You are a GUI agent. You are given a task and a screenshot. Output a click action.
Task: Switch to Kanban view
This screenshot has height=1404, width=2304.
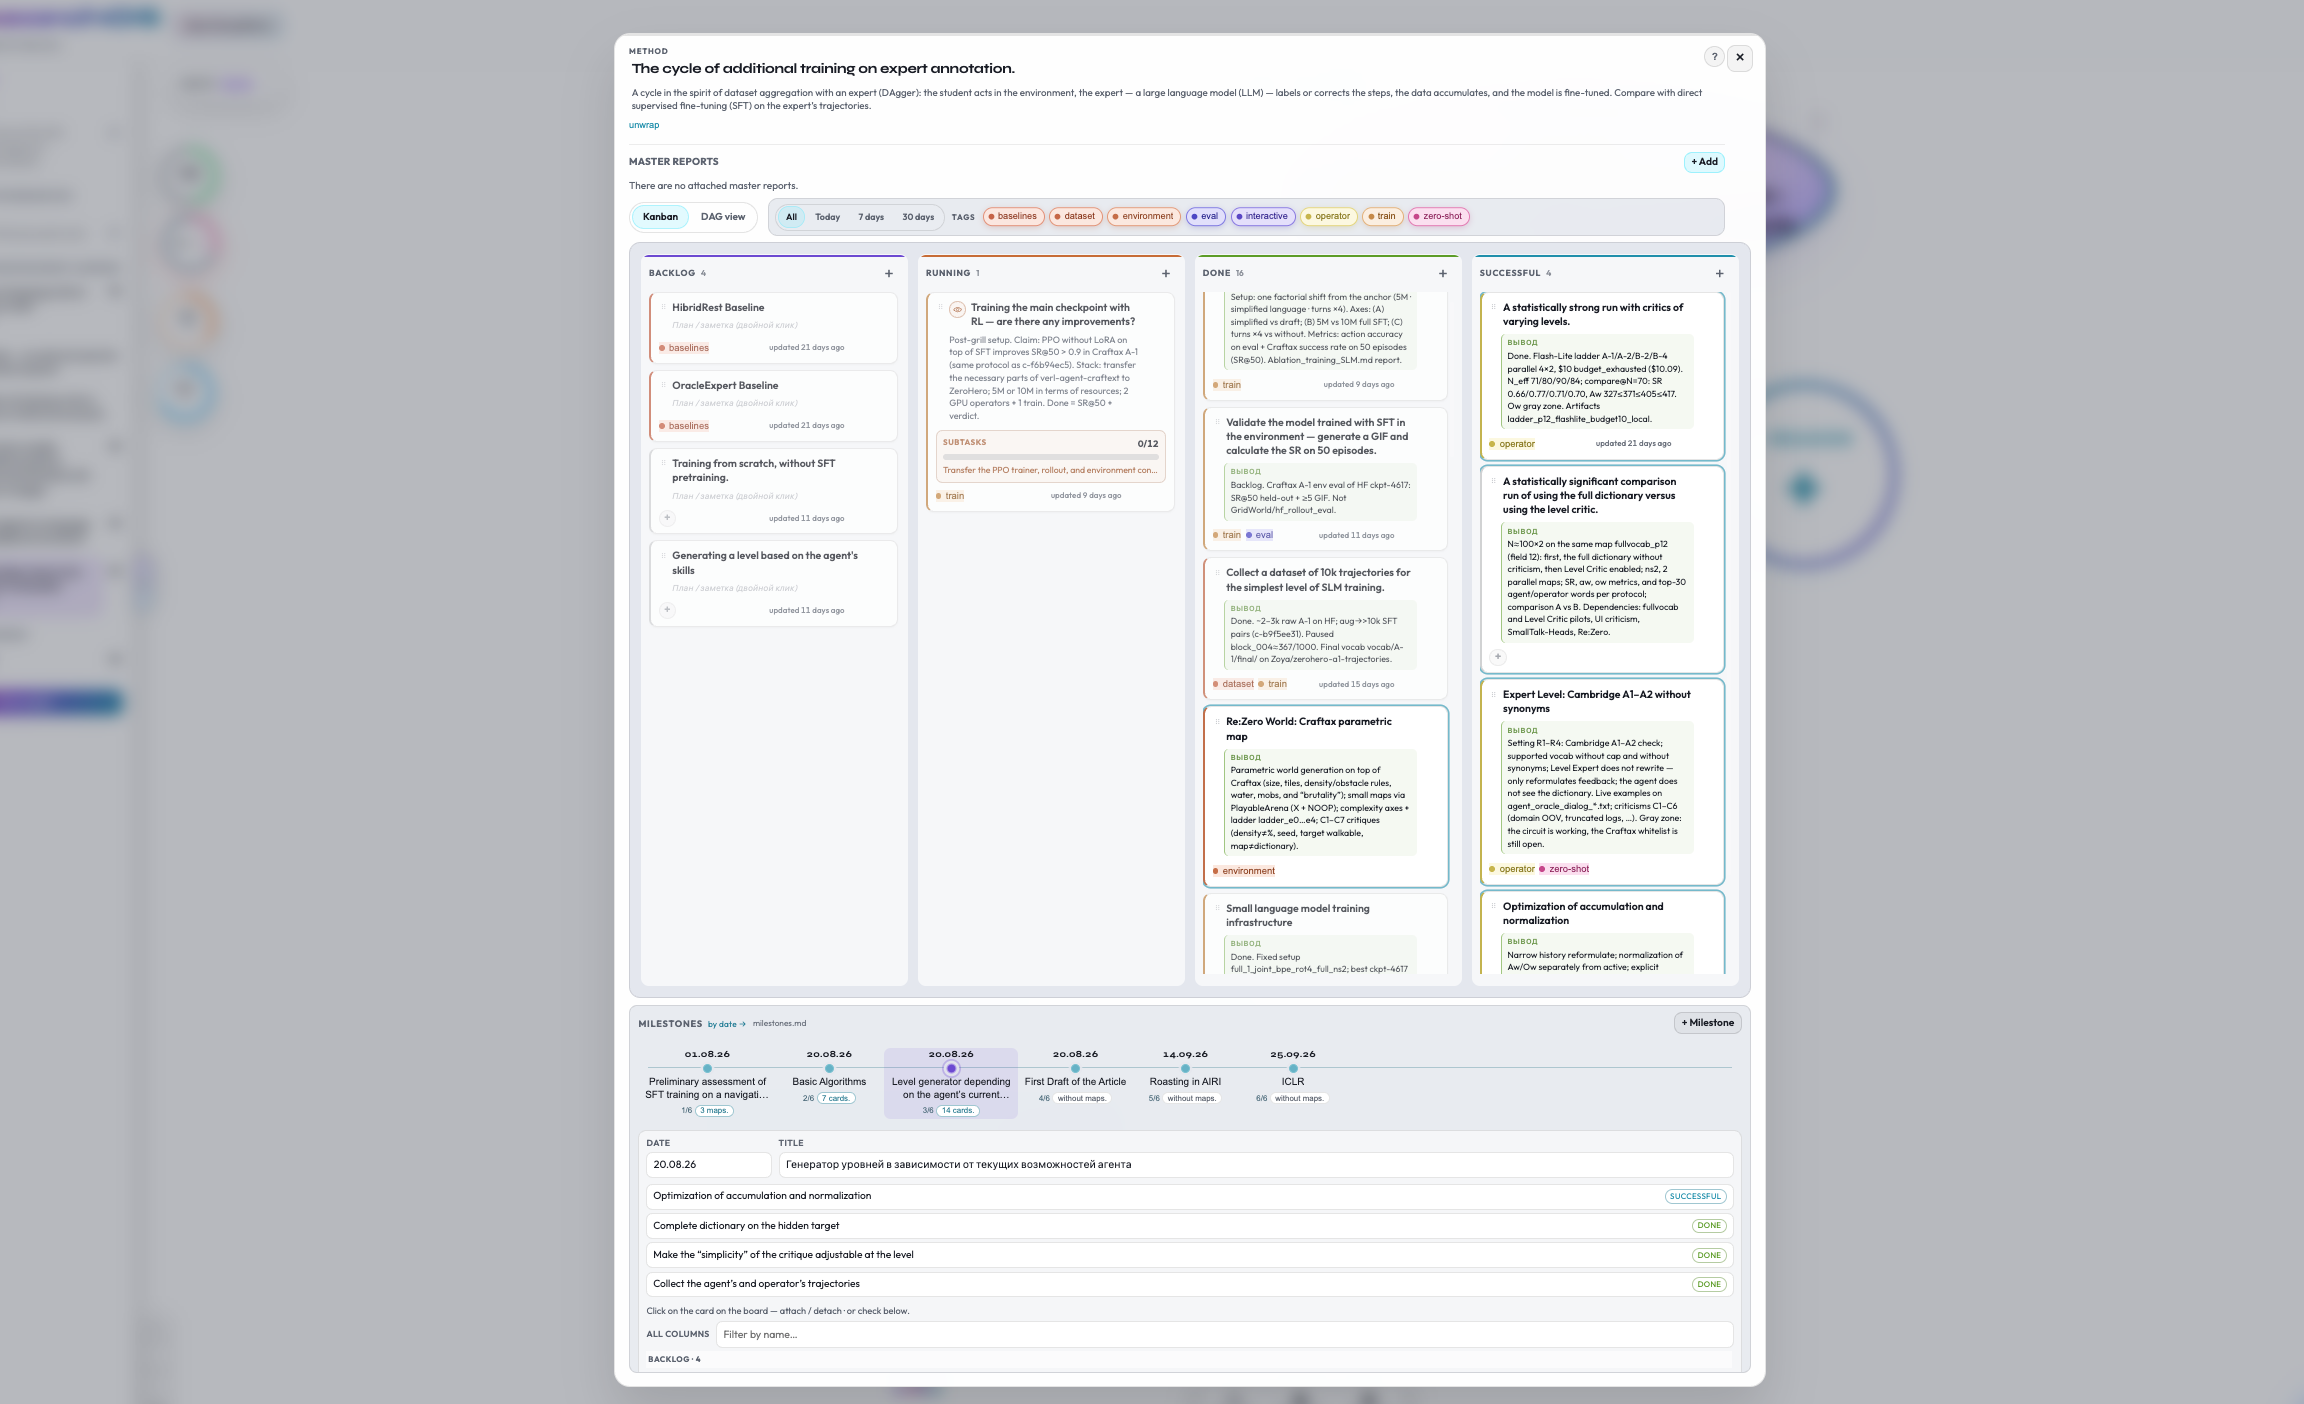click(660, 217)
